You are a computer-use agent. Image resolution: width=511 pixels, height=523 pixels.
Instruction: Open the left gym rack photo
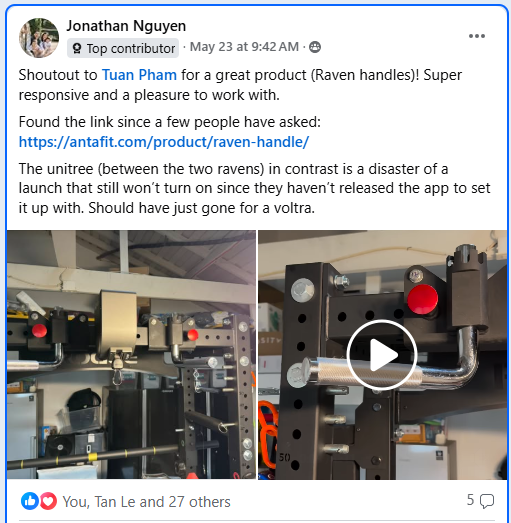coord(131,355)
